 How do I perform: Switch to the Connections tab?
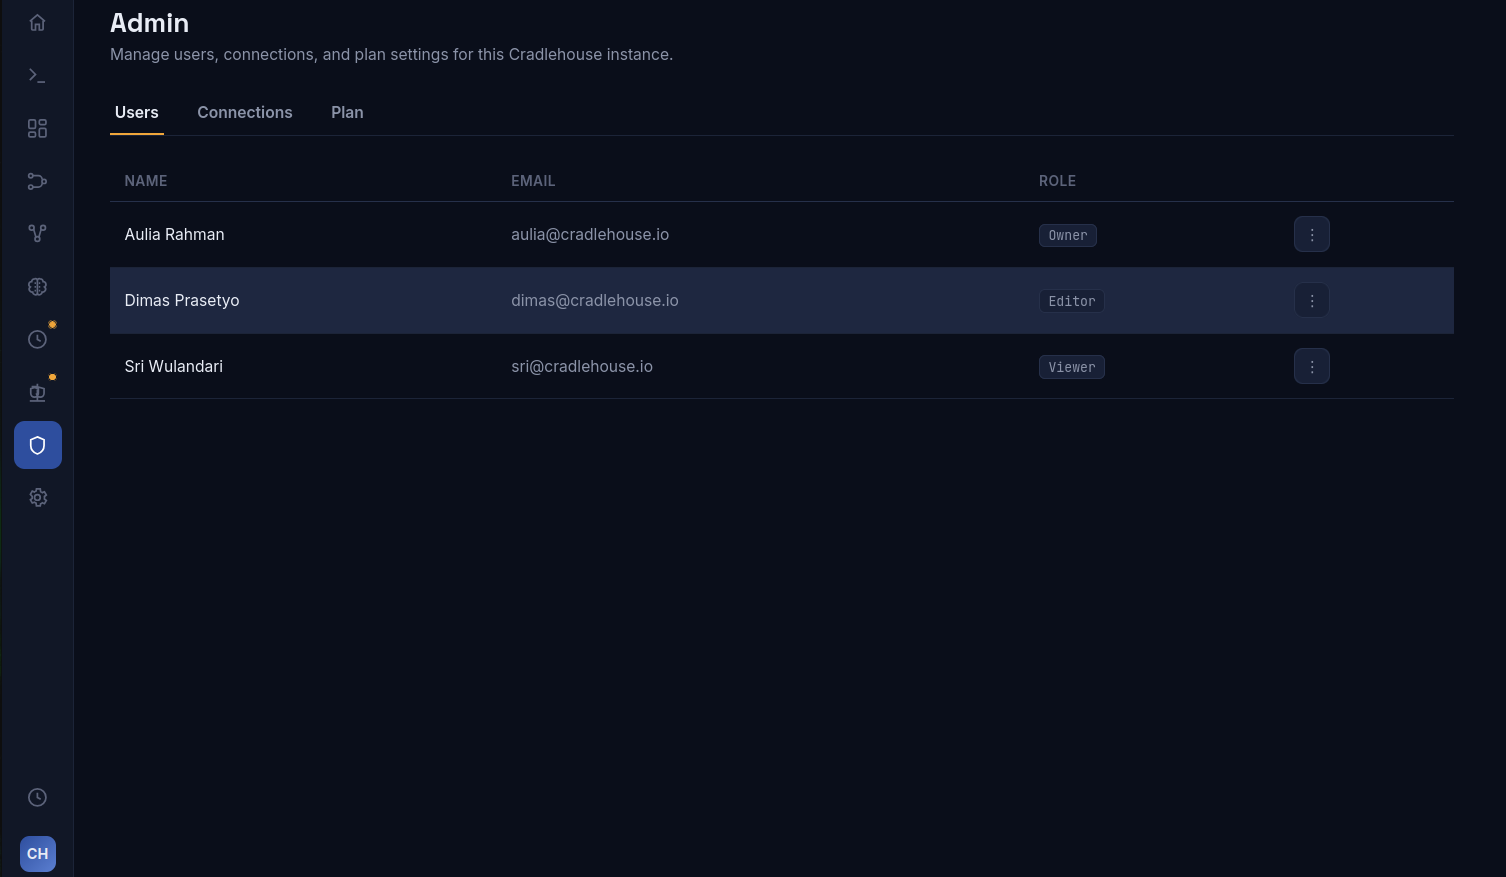coord(245,112)
